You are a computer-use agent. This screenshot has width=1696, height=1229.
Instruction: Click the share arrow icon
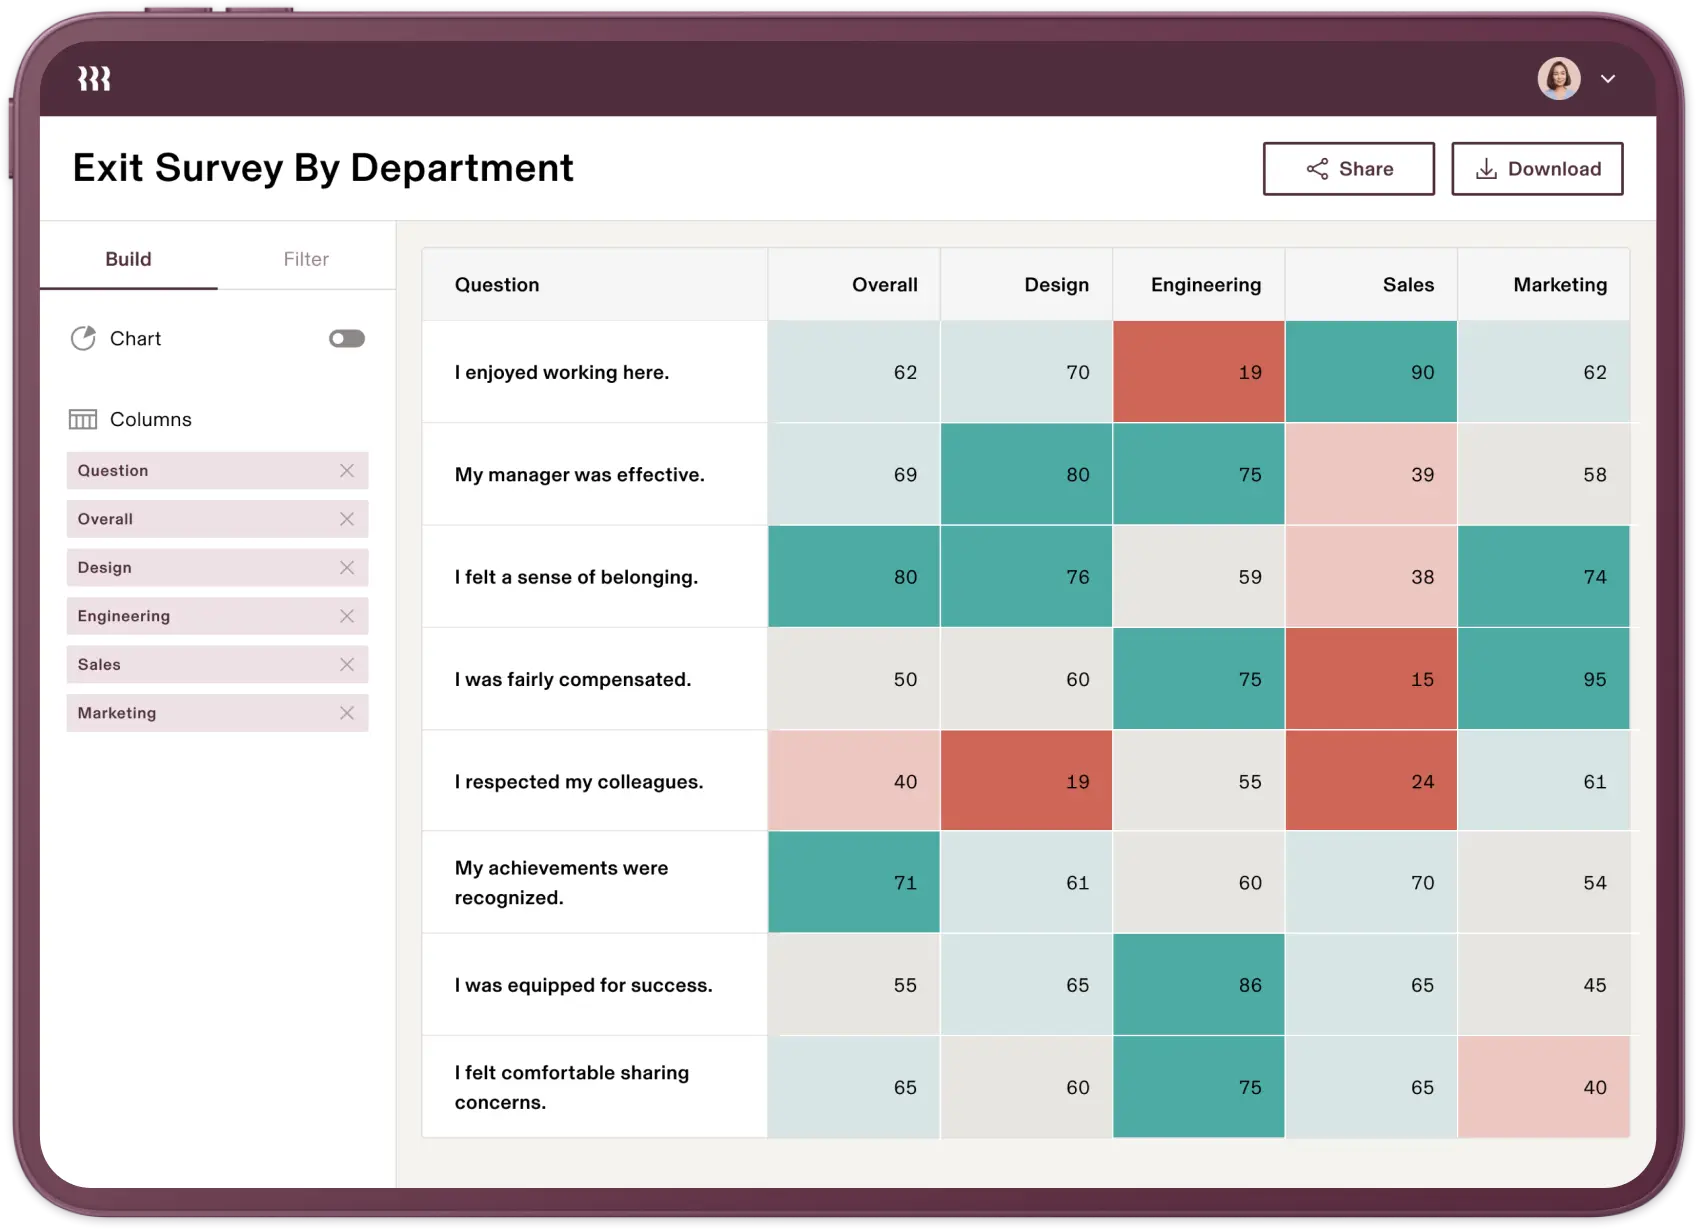pyautogui.click(x=1316, y=168)
